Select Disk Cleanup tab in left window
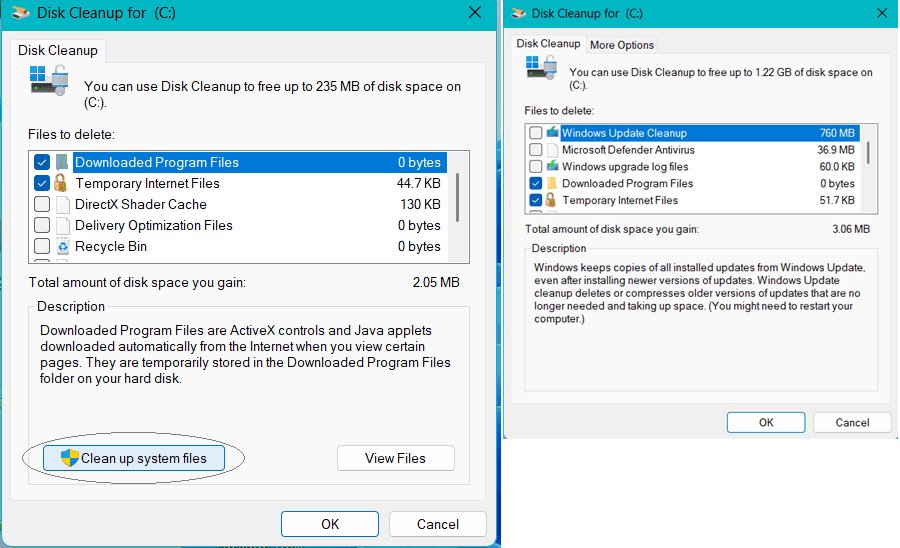The width and height of the screenshot is (900, 548). 57,50
